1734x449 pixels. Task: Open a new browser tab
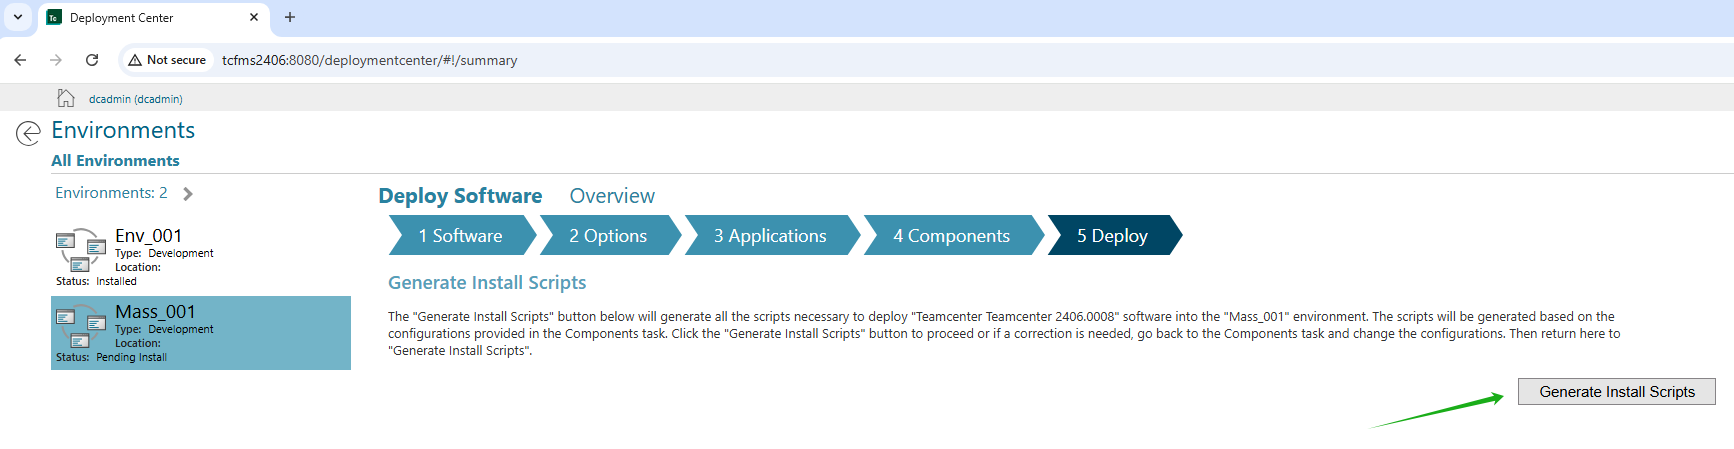click(x=290, y=17)
